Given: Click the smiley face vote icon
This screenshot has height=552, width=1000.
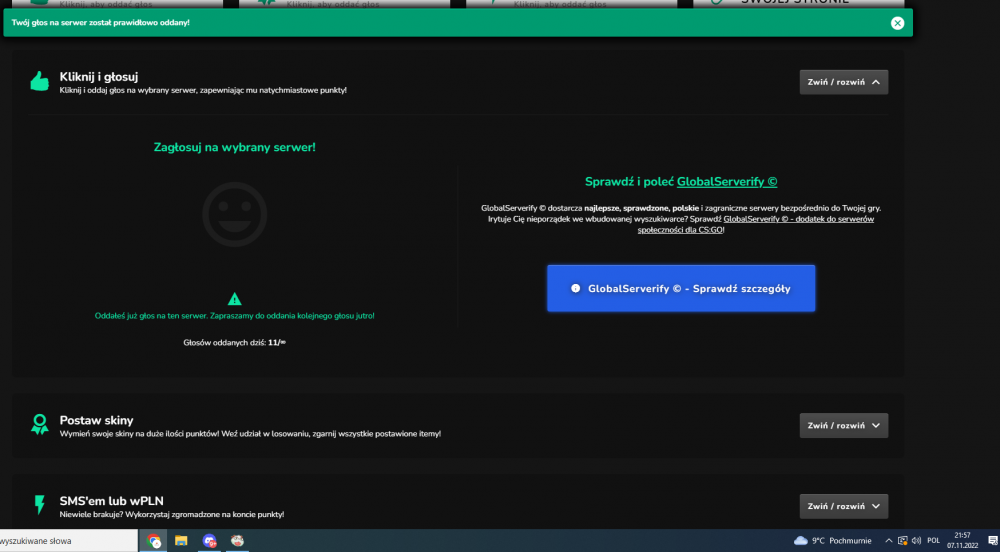Looking at the screenshot, I should [235, 214].
